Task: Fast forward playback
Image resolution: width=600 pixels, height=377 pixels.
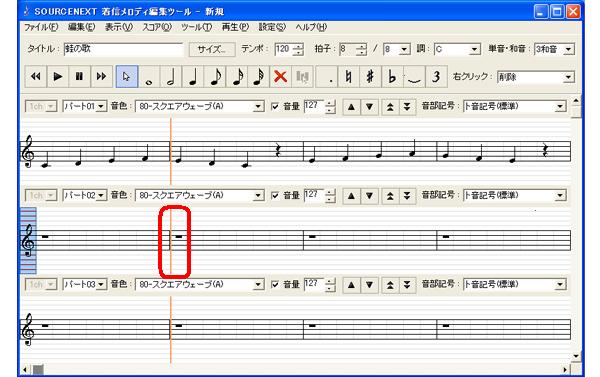Action: point(101,77)
